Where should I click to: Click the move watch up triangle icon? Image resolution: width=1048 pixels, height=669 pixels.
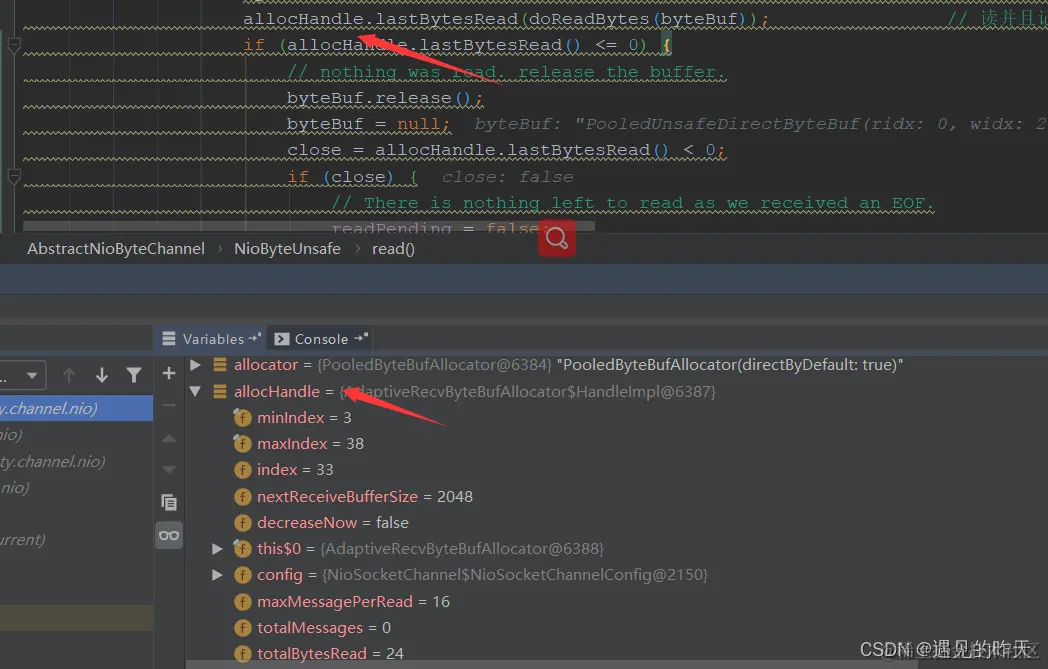tap(169, 438)
